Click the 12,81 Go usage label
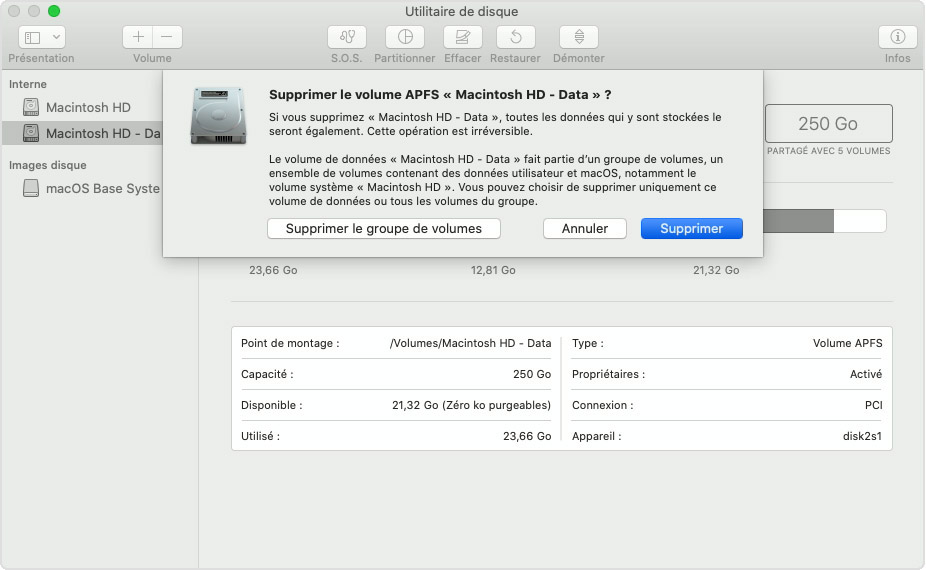This screenshot has width=926, height=570. (493, 270)
